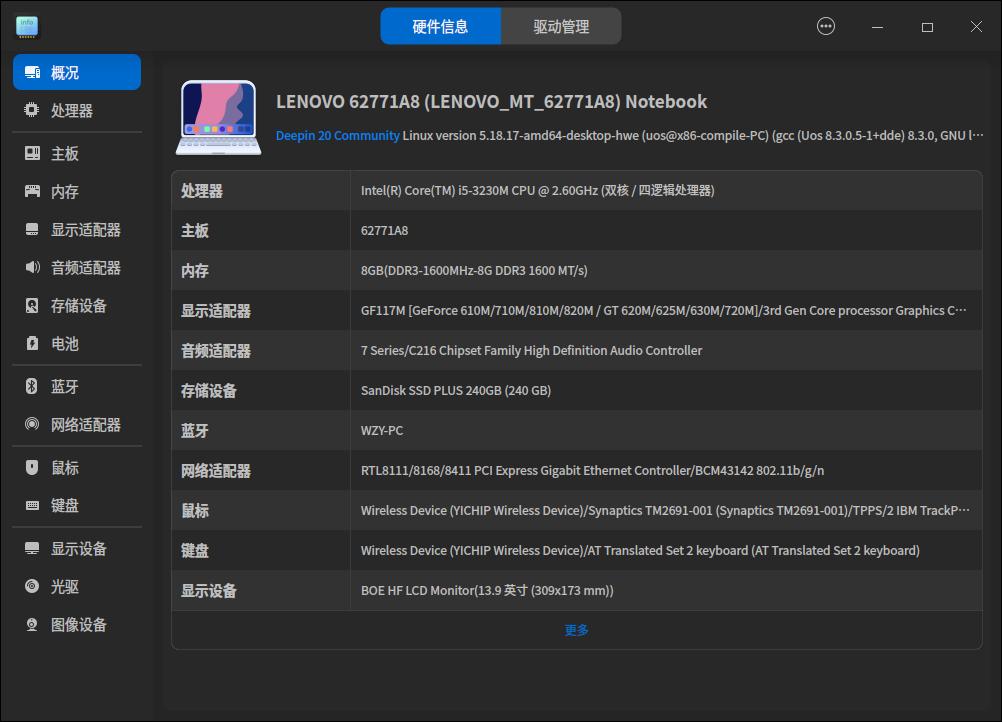
Task: Click the device manager app icon in titlebar
Action: 27,27
